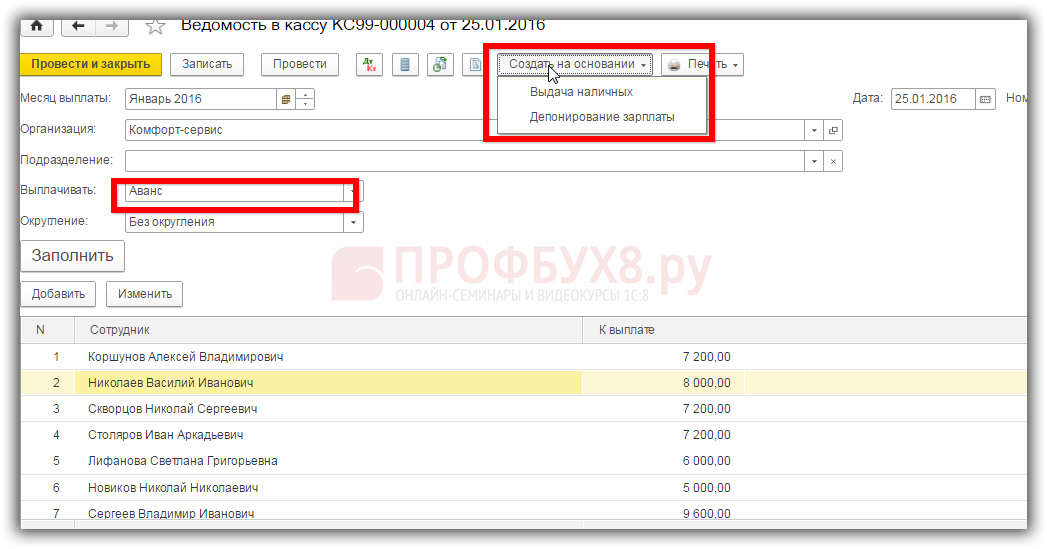Open the calendar picker for Дата field
This screenshot has width=1047, height=549.
[x=985, y=99]
